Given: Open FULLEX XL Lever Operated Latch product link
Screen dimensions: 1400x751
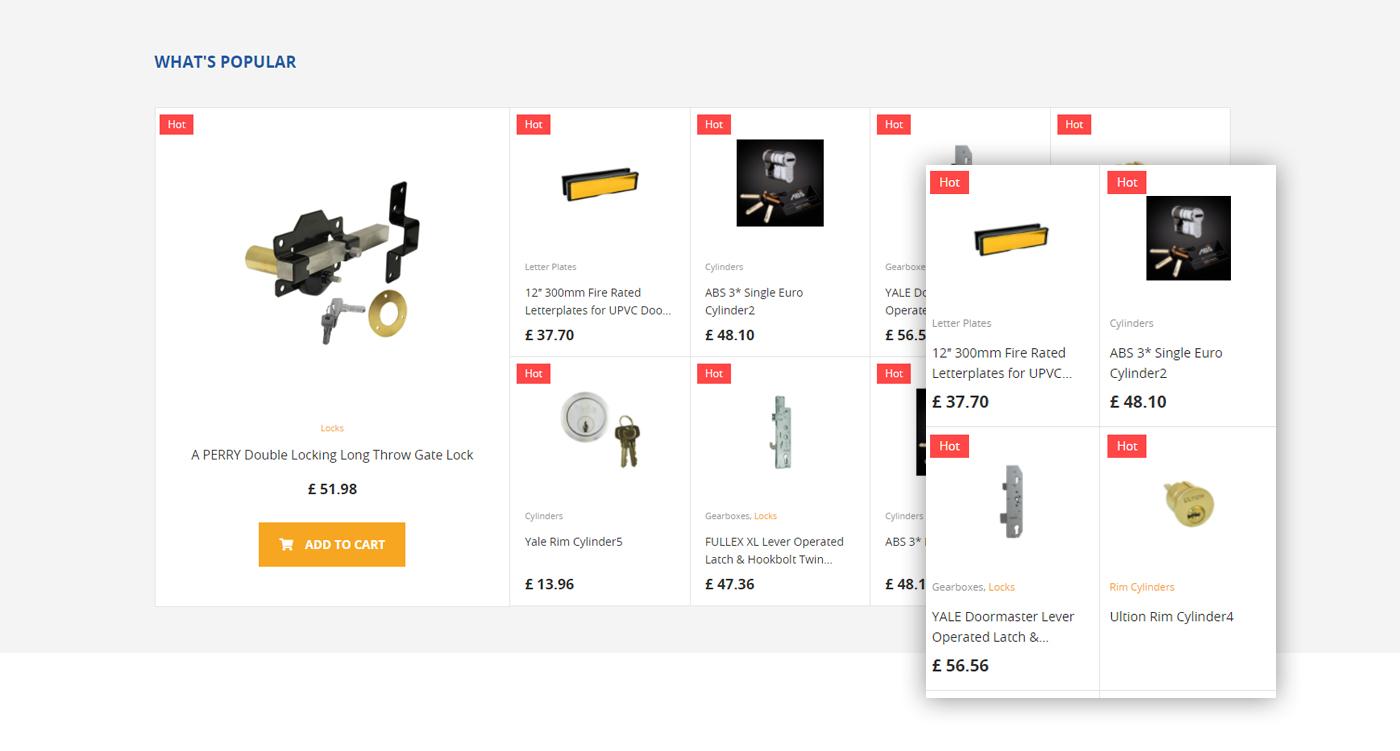Looking at the screenshot, I should point(774,550).
